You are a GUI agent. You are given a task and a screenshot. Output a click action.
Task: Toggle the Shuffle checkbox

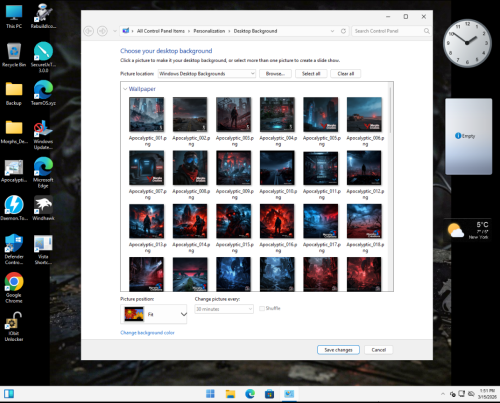(x=262, y=308)
